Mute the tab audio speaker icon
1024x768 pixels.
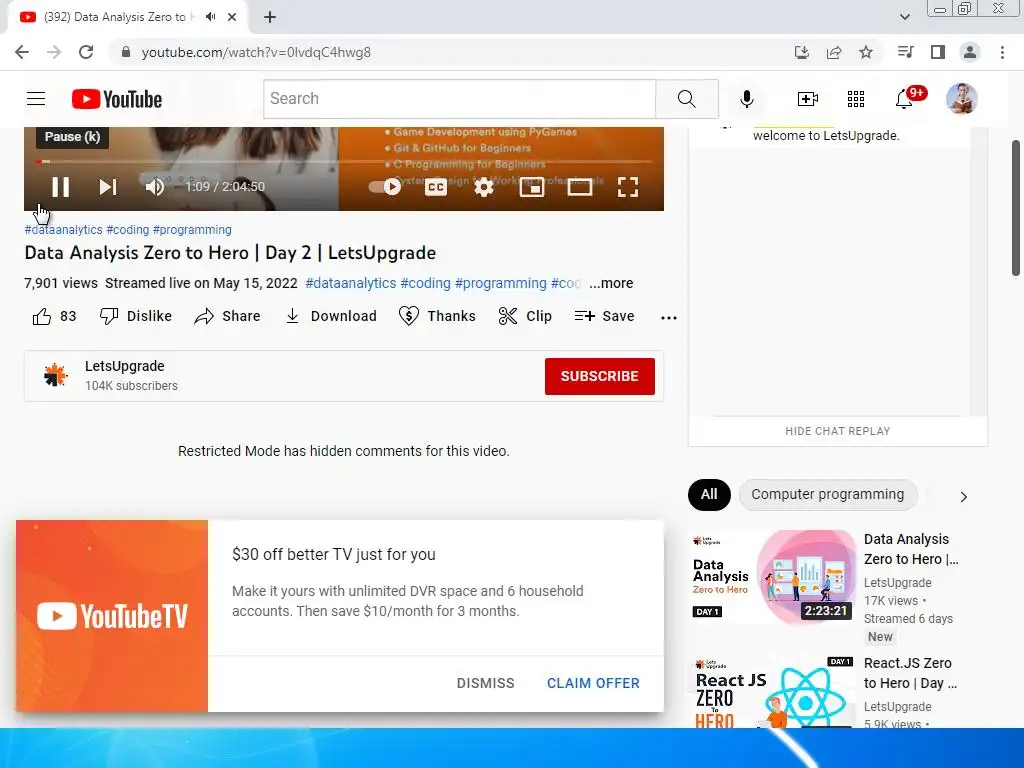coord(210,17)
